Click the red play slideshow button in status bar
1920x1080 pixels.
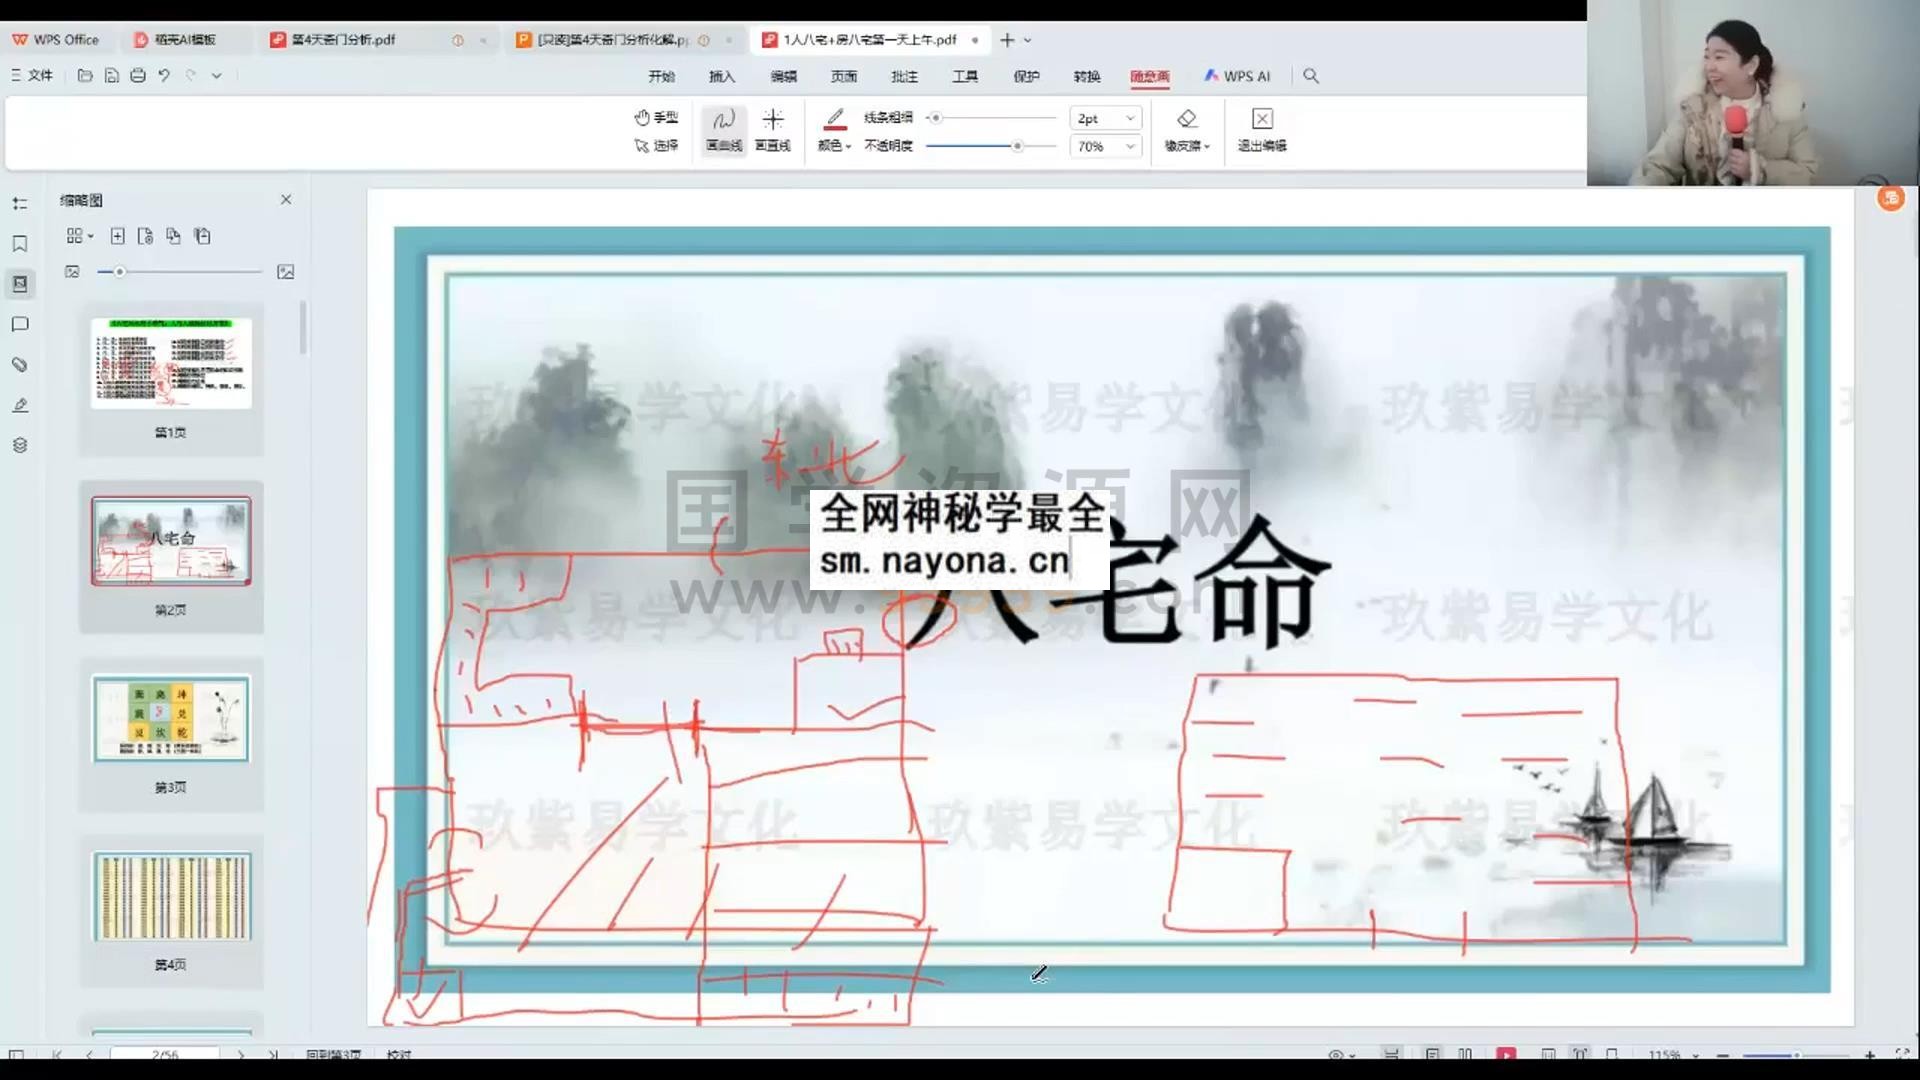click(1506, 1054)
